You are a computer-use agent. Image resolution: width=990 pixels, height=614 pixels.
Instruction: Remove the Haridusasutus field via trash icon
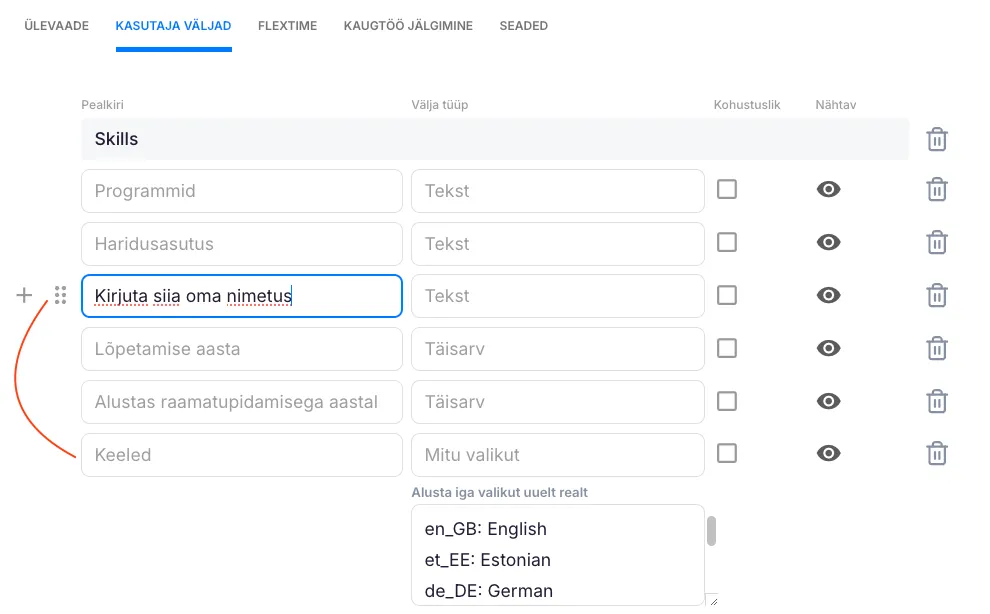click(x=936, y=243)
